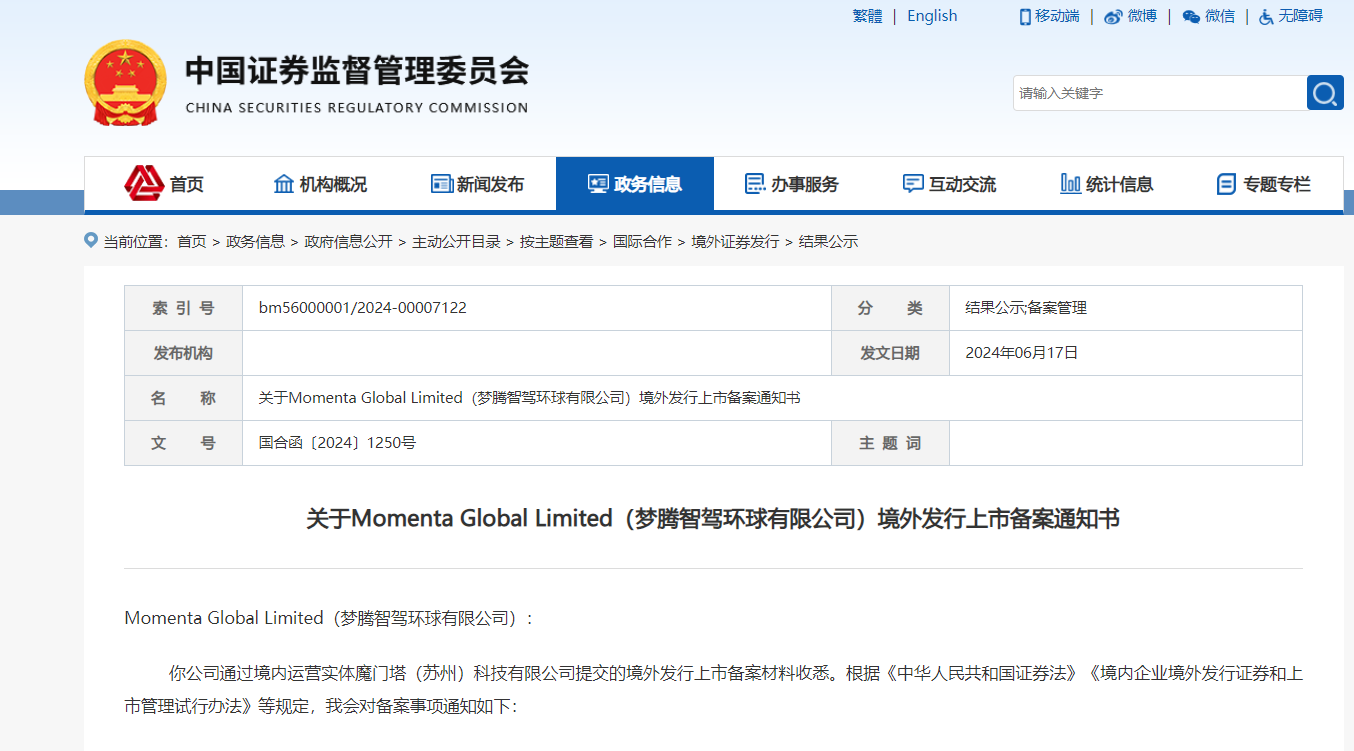Click the bold article headline

[713, 519]
